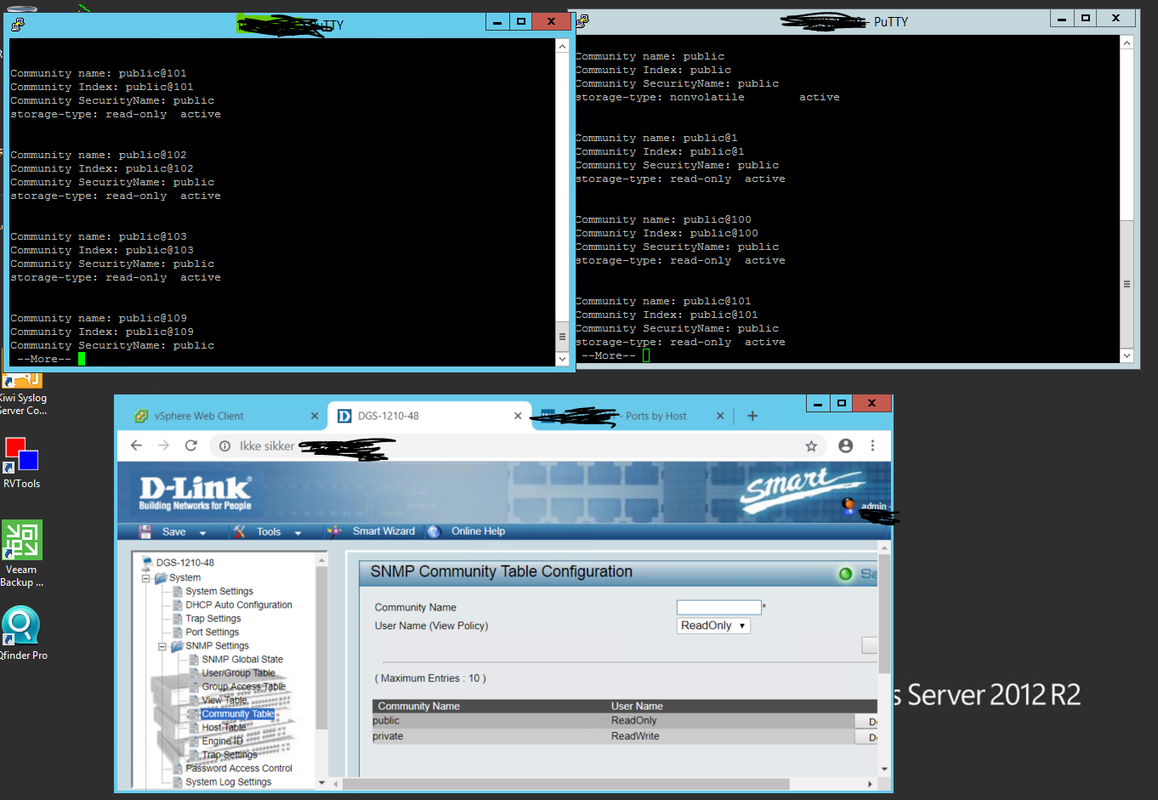Image resolution: width=1158 pixels, height=800 pixels.
Task: Click the private community name cell
Action: coord(388,736)
